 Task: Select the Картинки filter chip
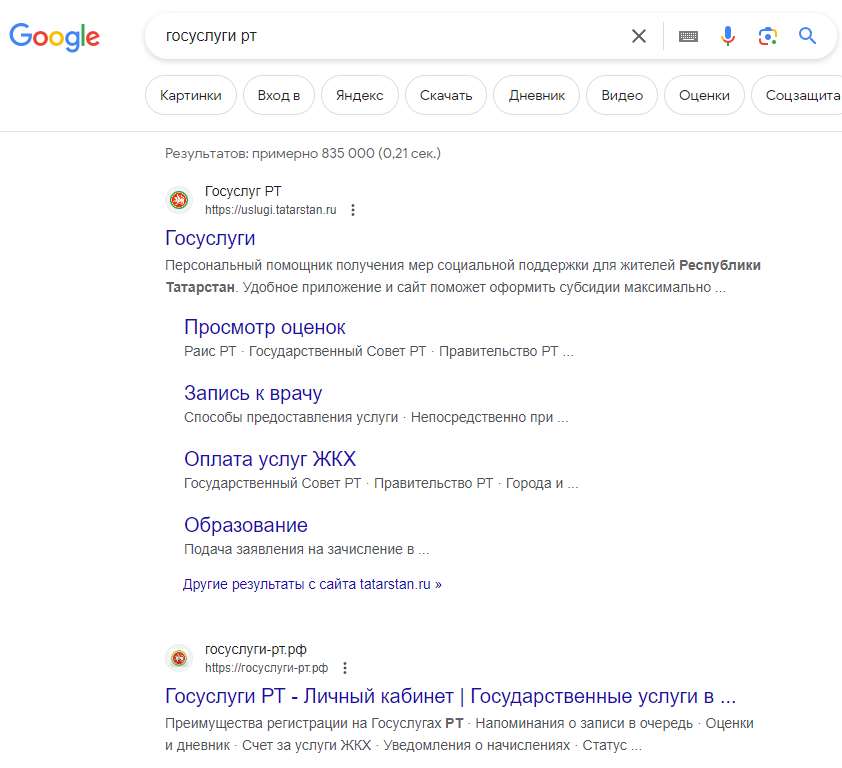point(191,96)
